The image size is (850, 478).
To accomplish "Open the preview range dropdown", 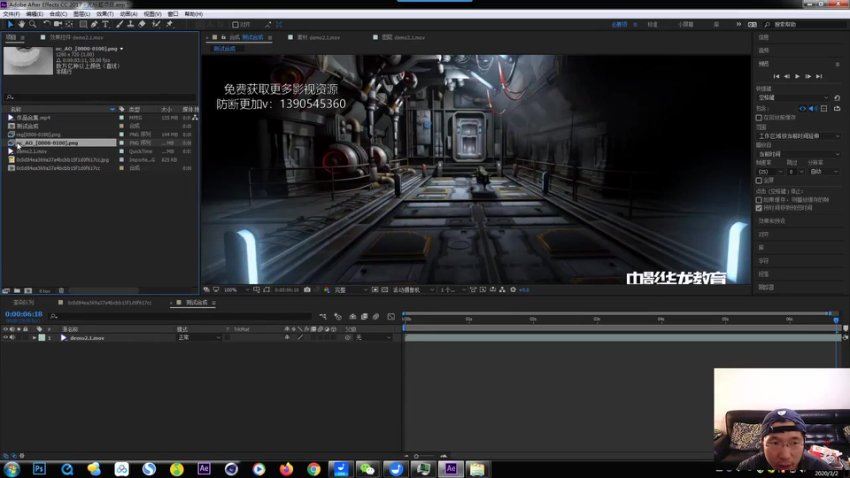I will click(799, 136).
